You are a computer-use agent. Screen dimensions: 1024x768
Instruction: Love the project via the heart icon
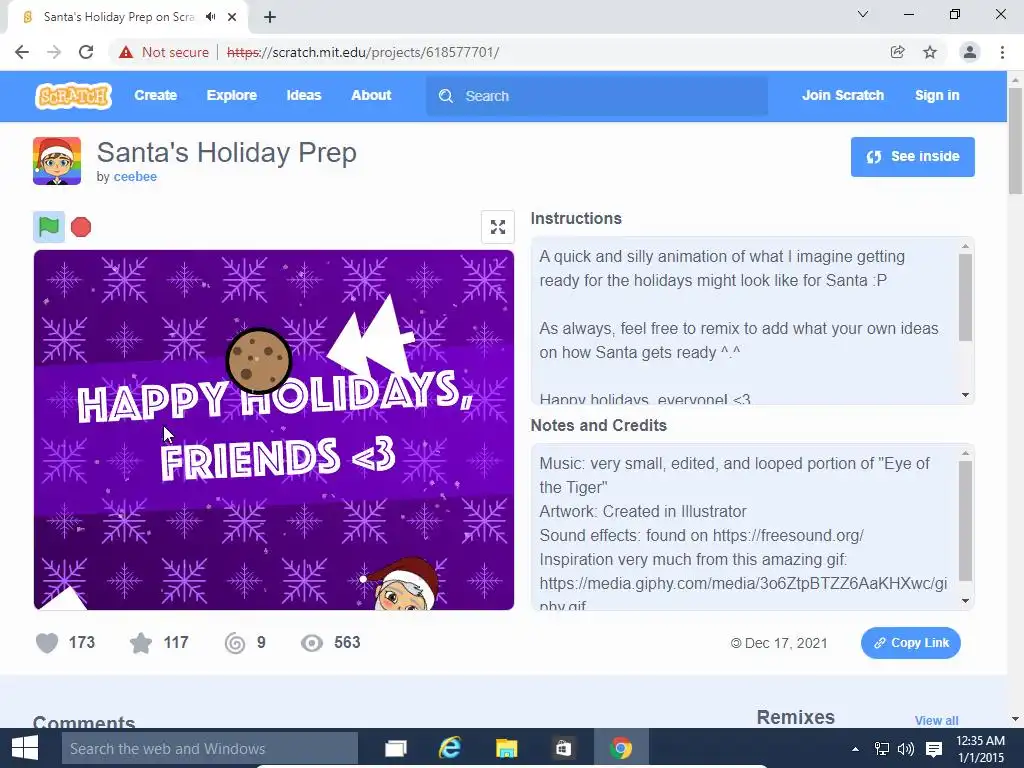[47, 643]
